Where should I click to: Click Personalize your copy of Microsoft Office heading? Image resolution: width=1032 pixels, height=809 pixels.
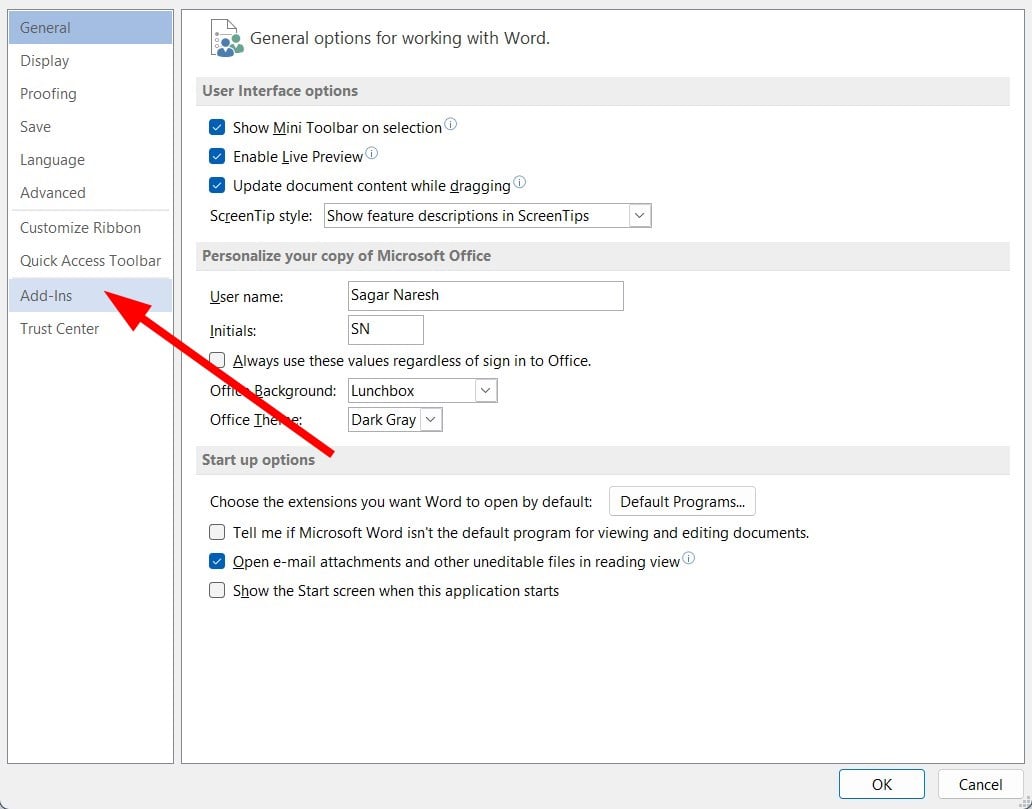[346, 256]
